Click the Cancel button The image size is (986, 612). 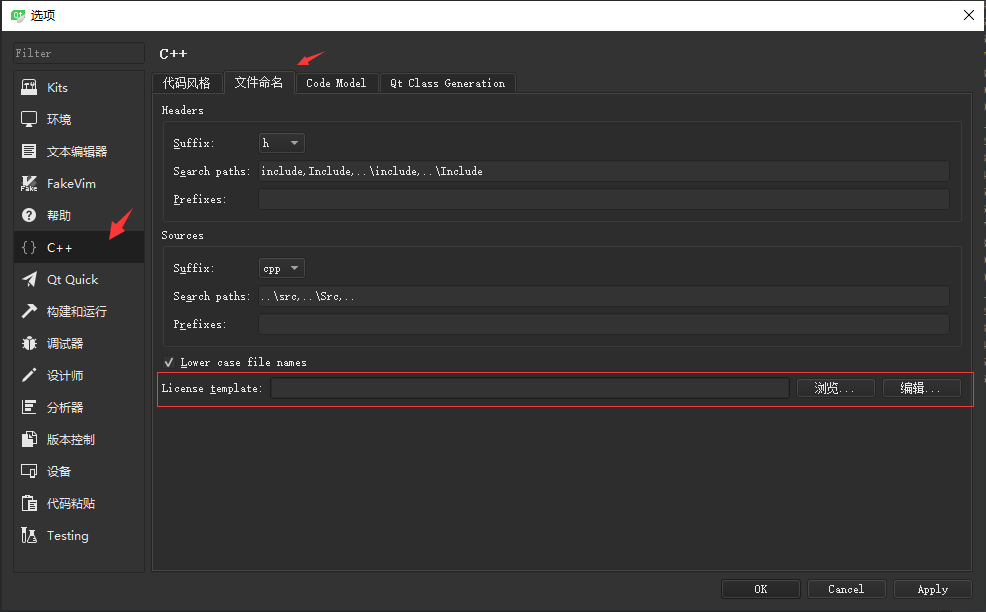(x=846, y=589)
